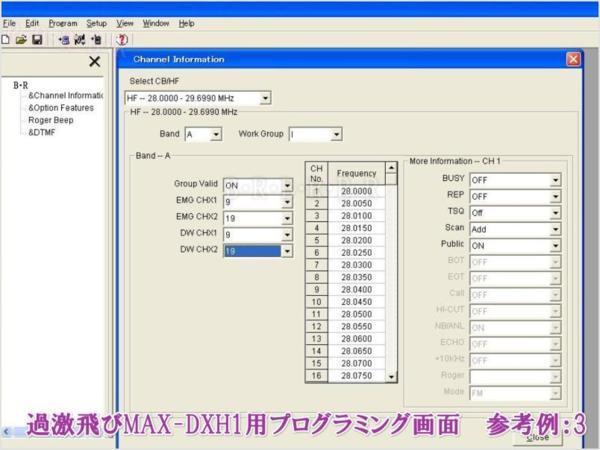Select frequency cell 28.0150
Screen dimensions: 600x450
point(357,228)
